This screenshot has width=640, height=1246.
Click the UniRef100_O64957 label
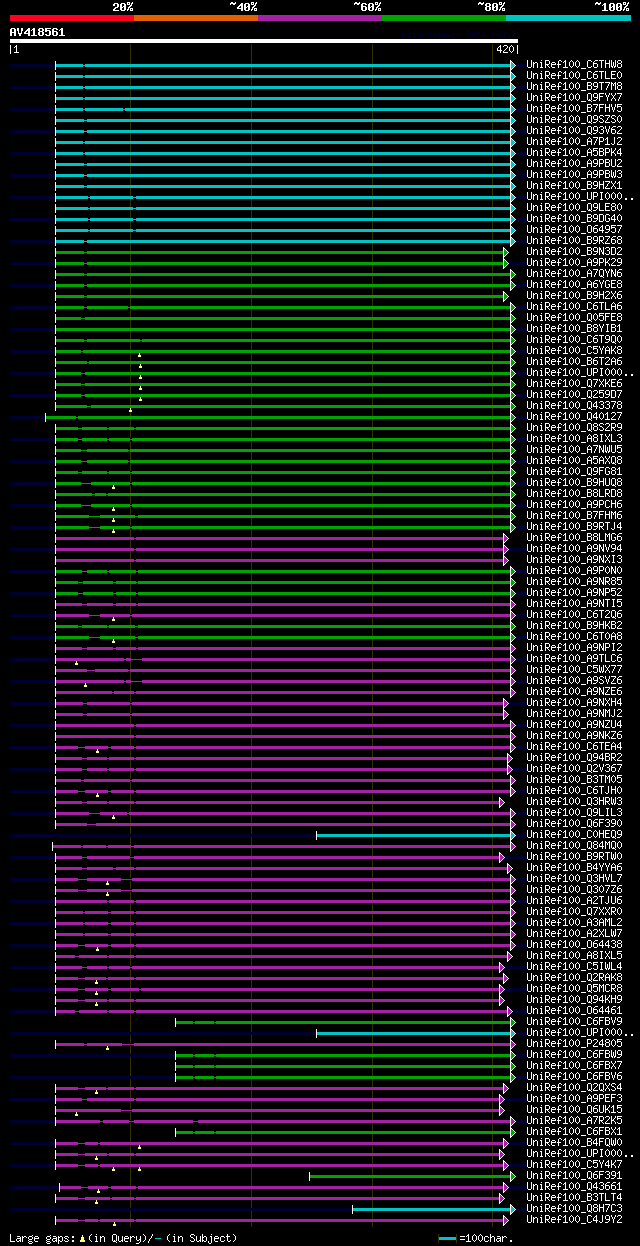pos(574,230)
